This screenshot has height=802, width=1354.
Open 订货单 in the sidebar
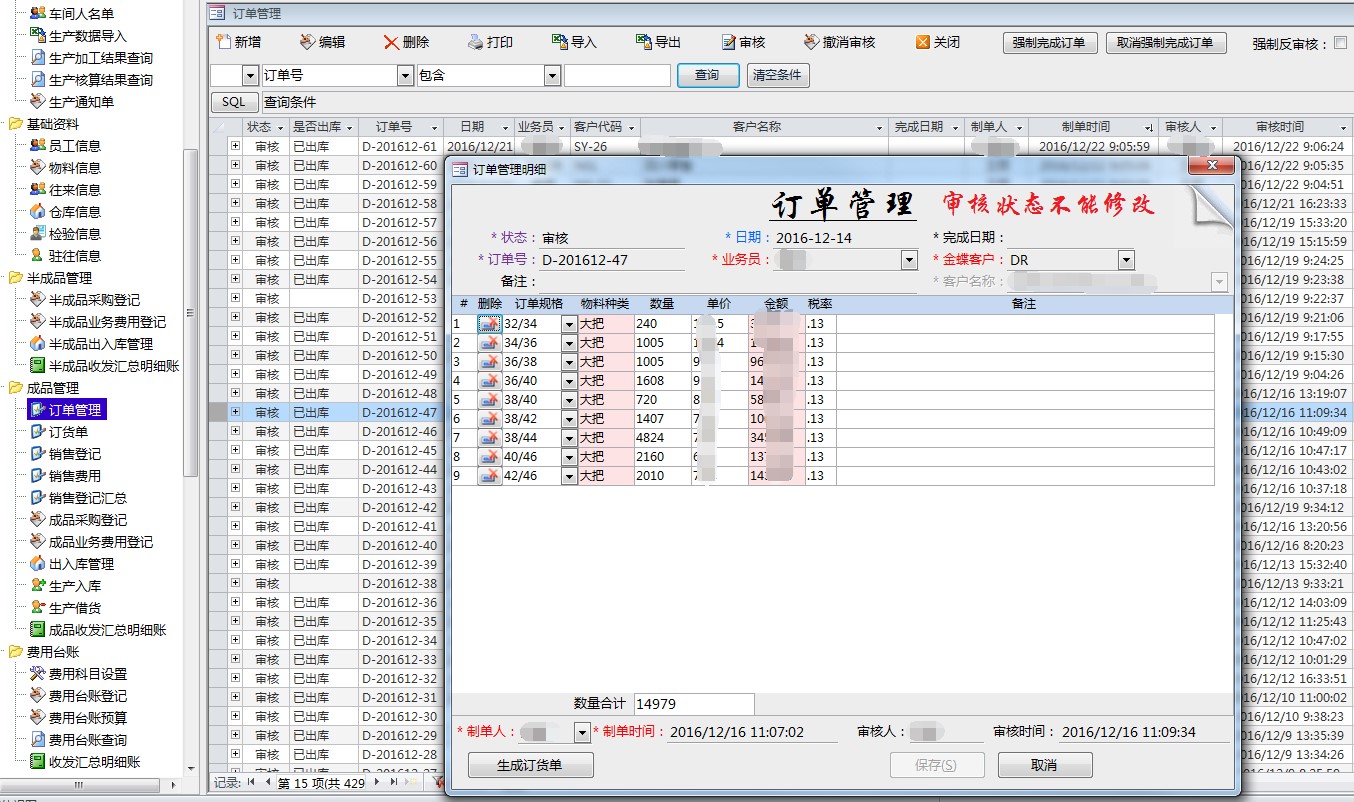coord(68,432)
